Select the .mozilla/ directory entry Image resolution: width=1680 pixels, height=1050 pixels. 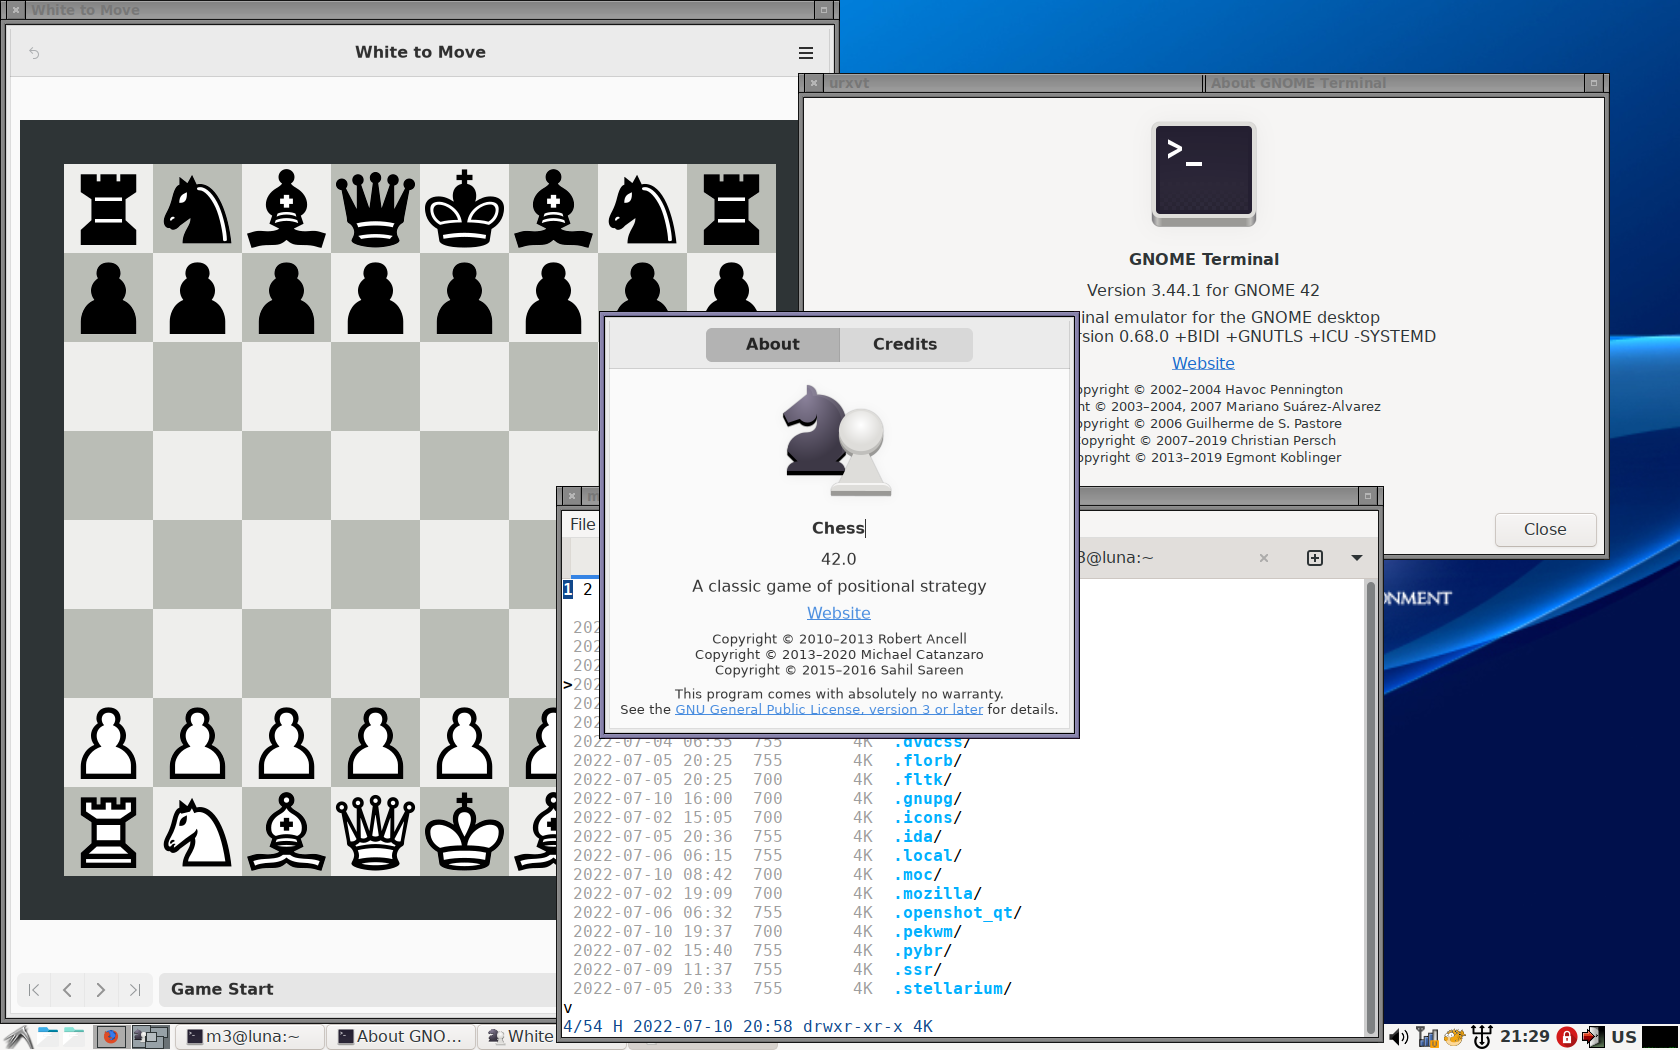pyautogui.click(x=938, y=894)
